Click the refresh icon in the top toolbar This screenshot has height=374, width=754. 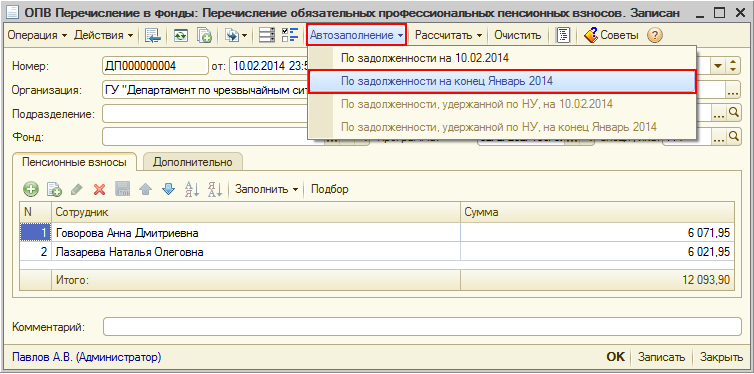181,35
